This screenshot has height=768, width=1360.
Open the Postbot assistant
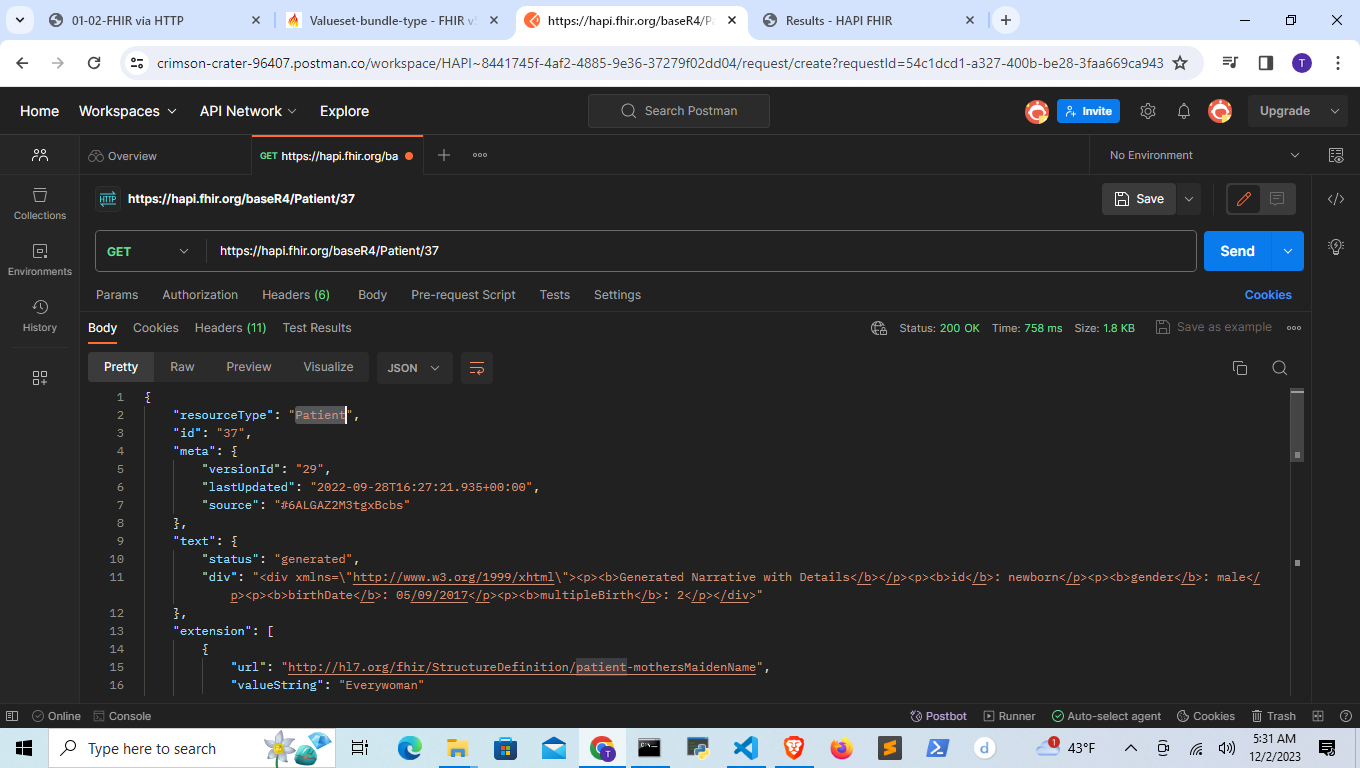pos(939,716)
